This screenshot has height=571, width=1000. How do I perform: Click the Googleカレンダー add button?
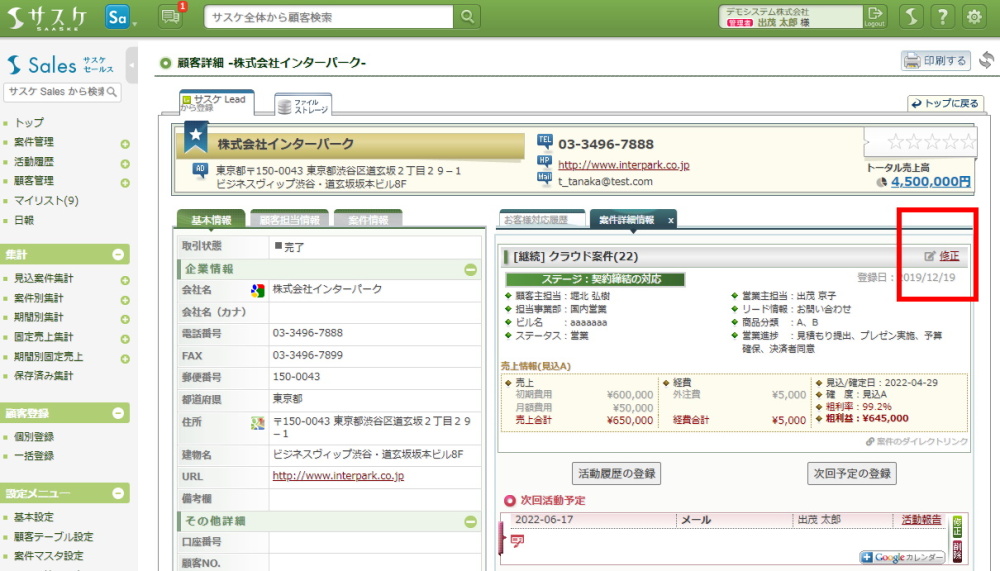pyautogui.click(x=901, y=557)
